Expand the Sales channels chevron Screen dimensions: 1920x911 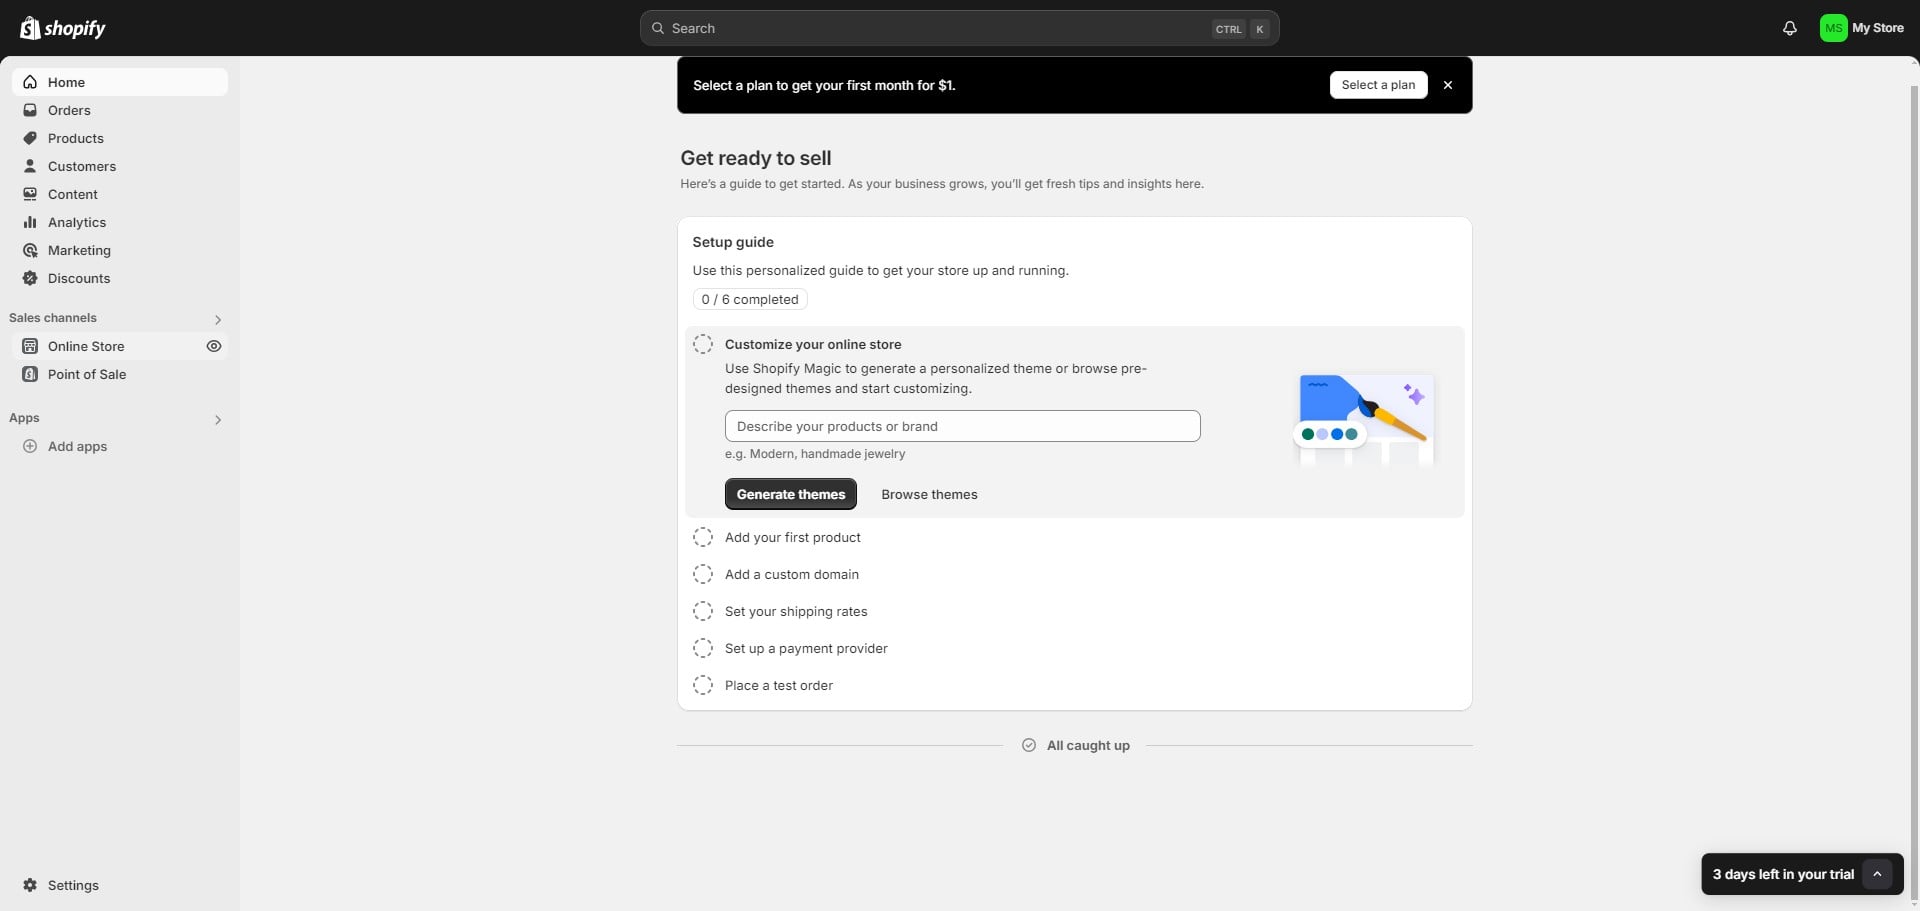[x=218, y=319]
